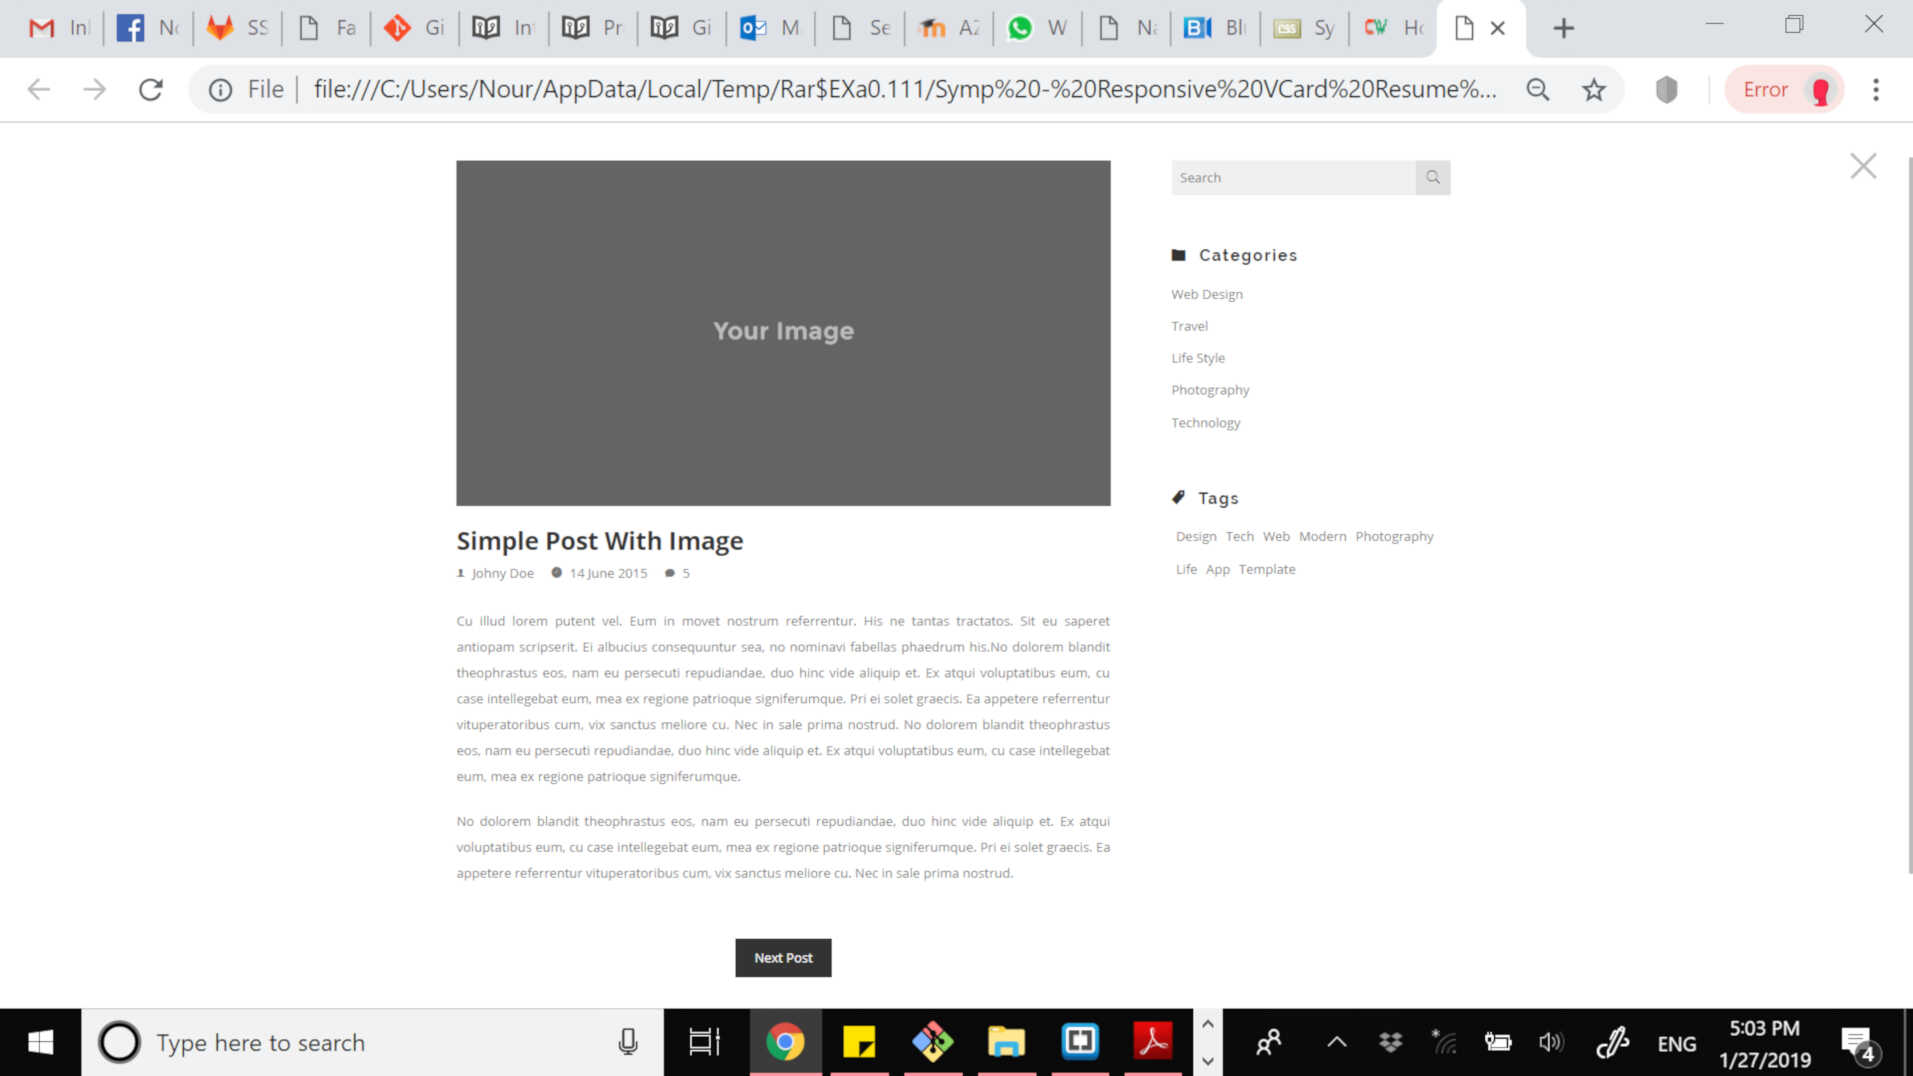1913x1076 pixels.
Task: Show hidden system tray icons
Action: coord(1336,1043)
